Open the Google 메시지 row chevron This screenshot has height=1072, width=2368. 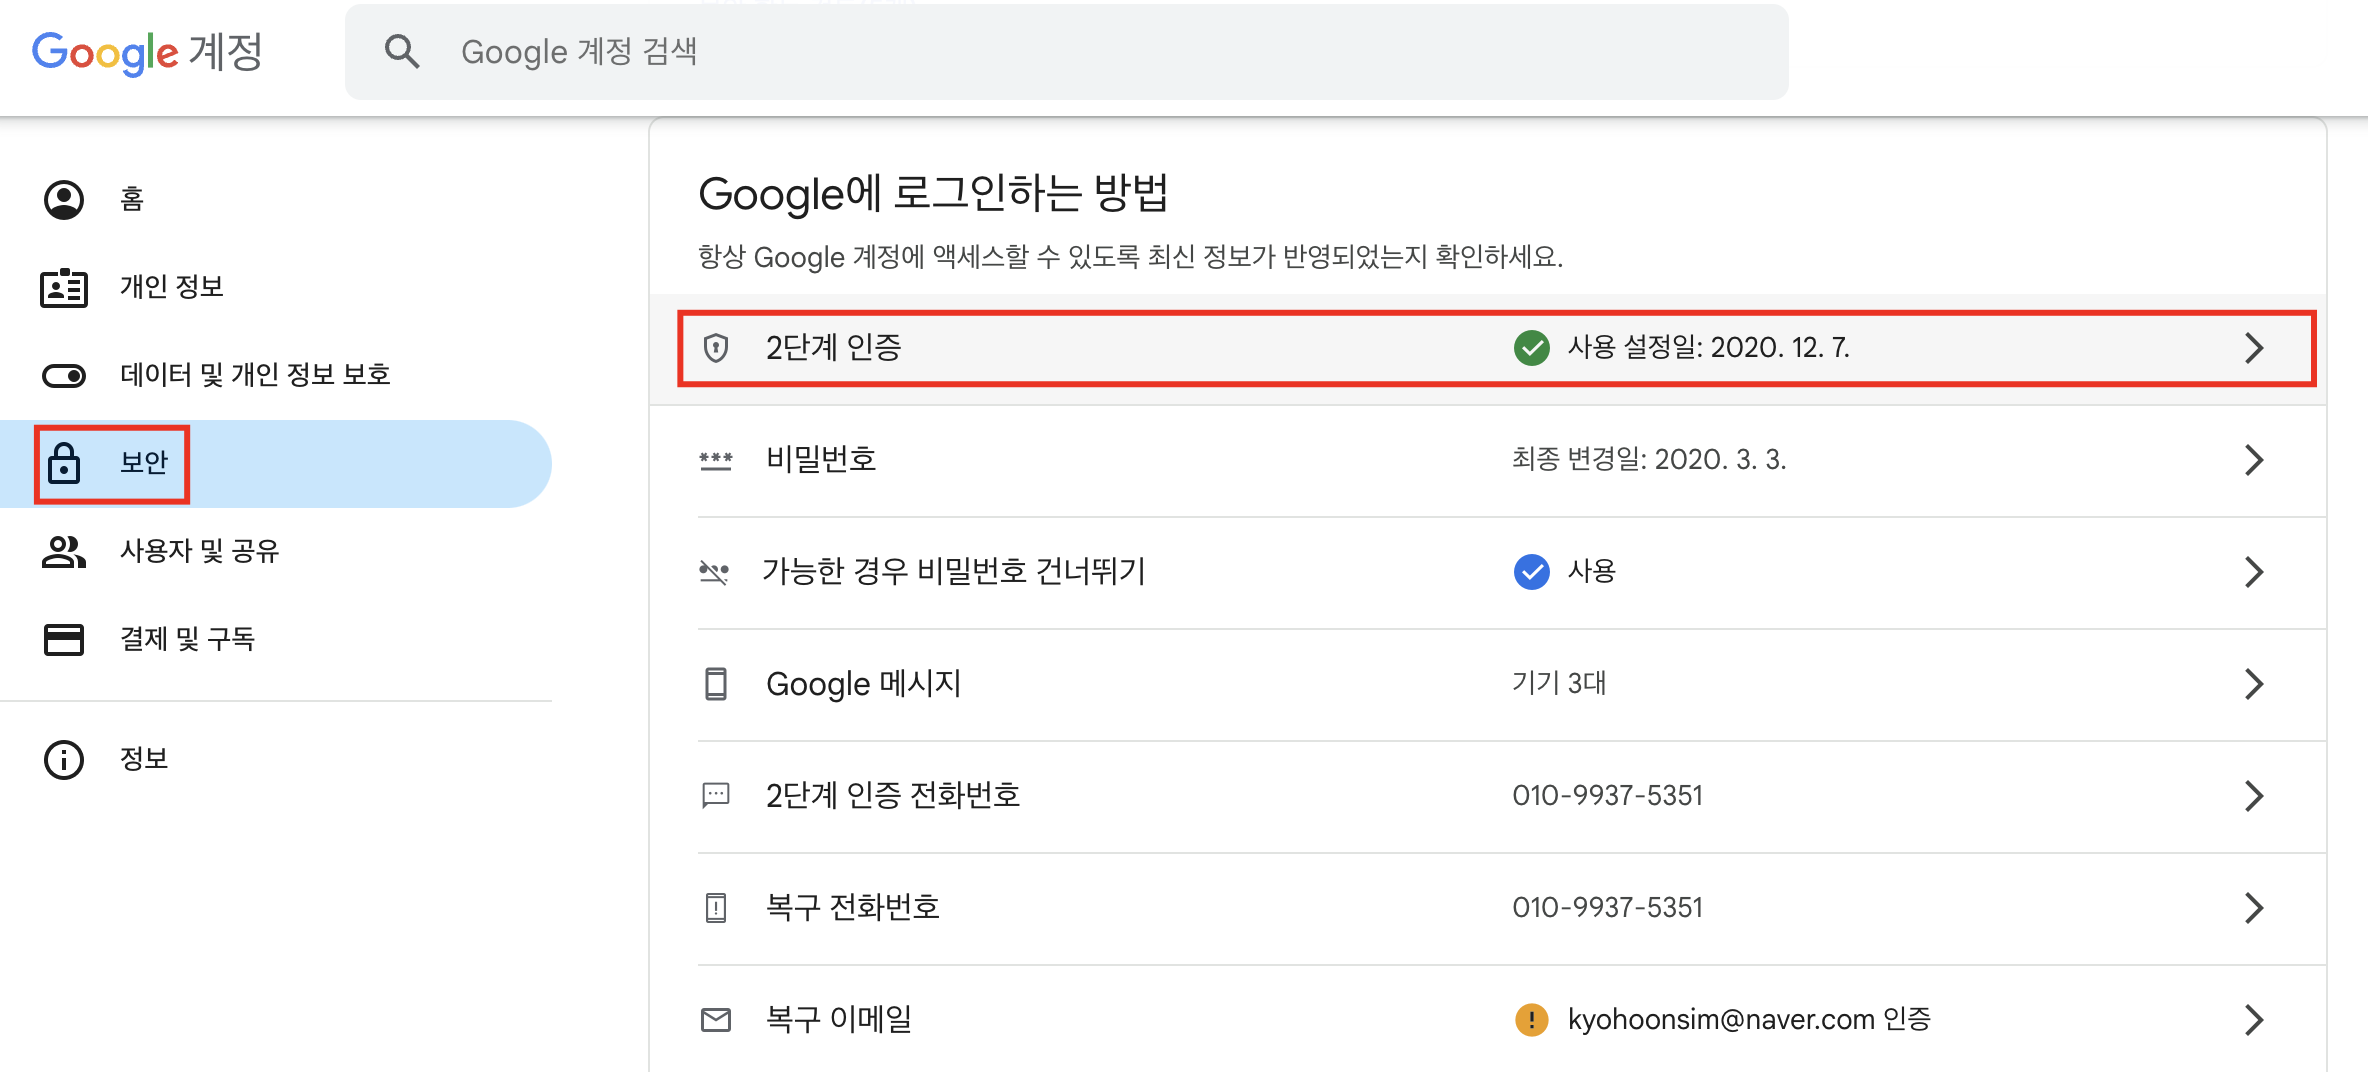click(2254, 684)
